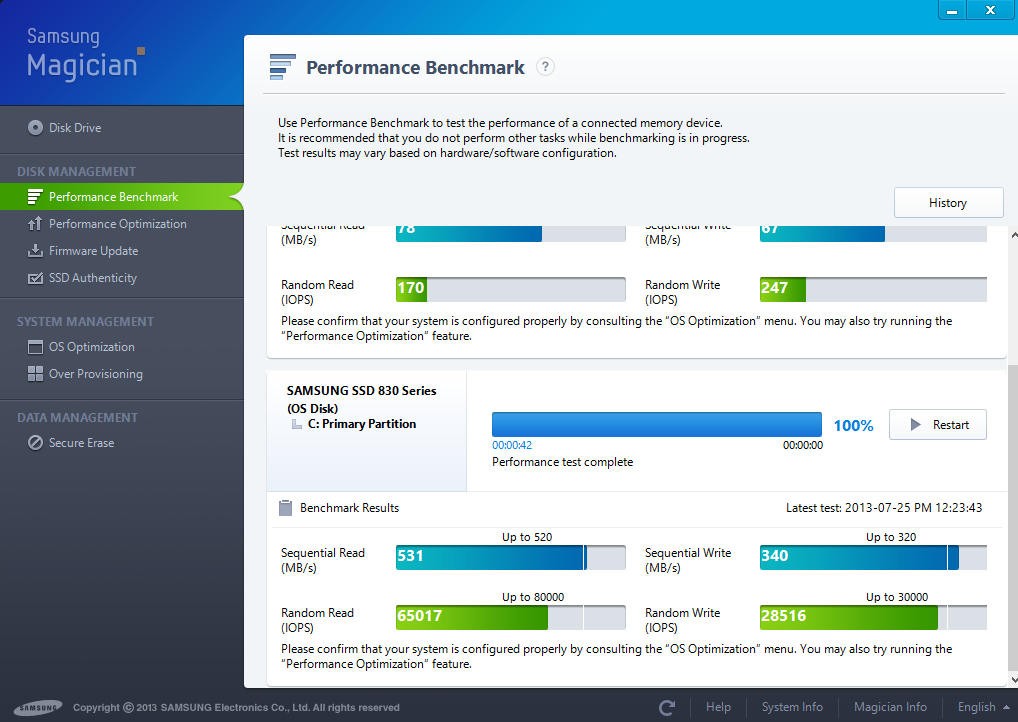This screenshot has width=1018, height=722.
Task: Click the Firmware Update download icon
Action: (35, 251)
